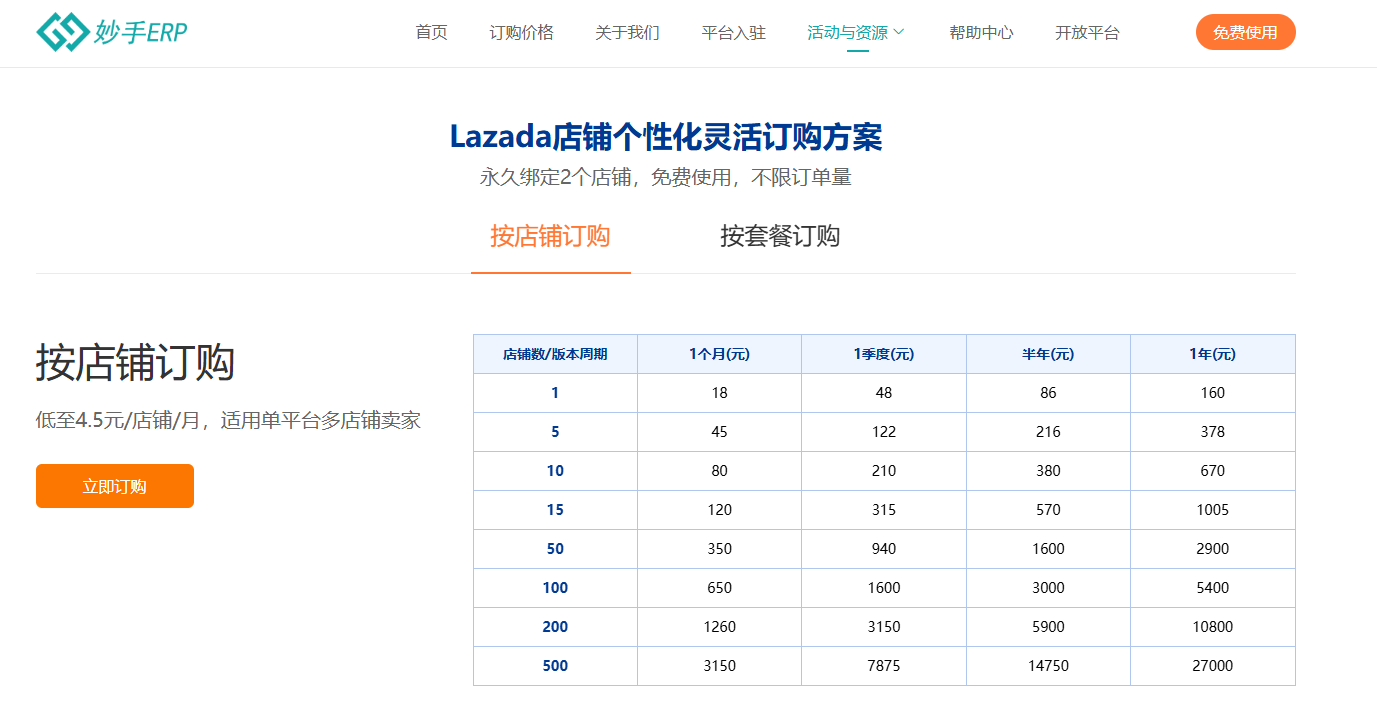Viewport: 1377px width, 706px height.
Task: Click price cell 120 in the 15-store row
Action: (719, 510)
